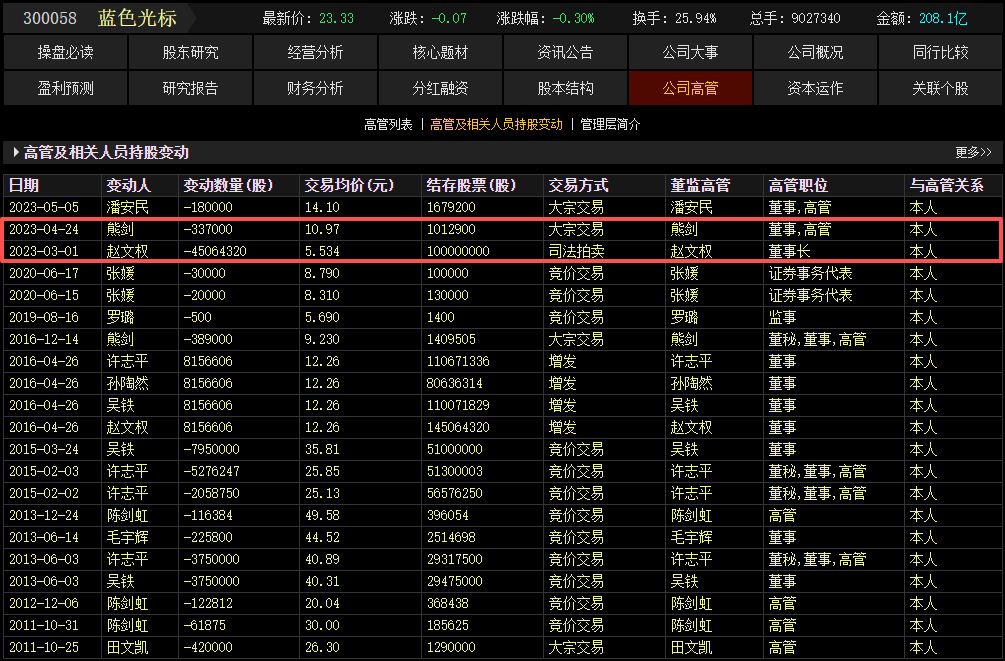Screen dimensions: 1005x661
Task: View the 关联个股 tab
Action: tap(938, 88)
